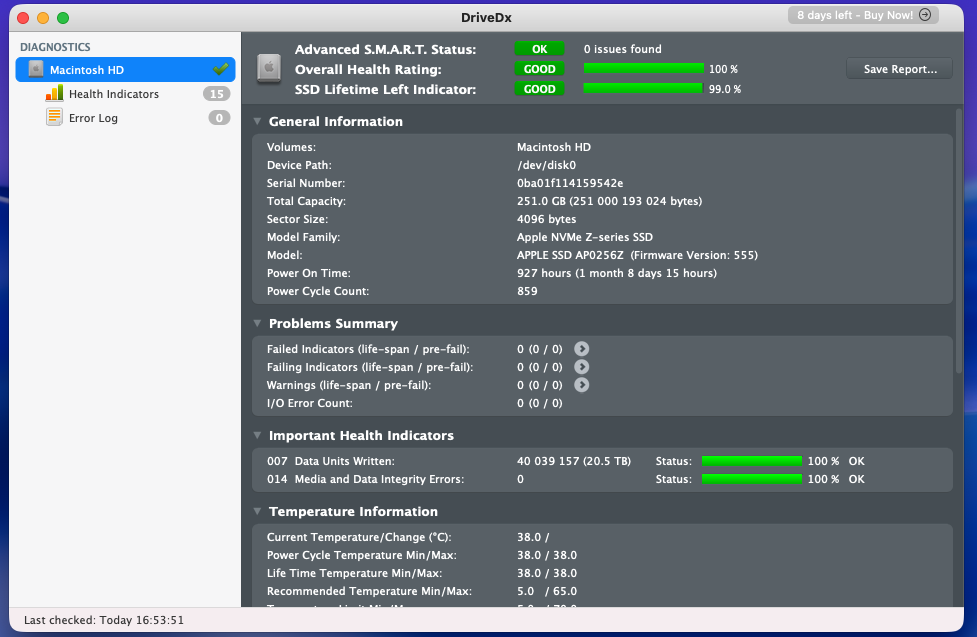Click total capacity value 251.0 GB
977x637 pixels.
(x=609, y=201)
